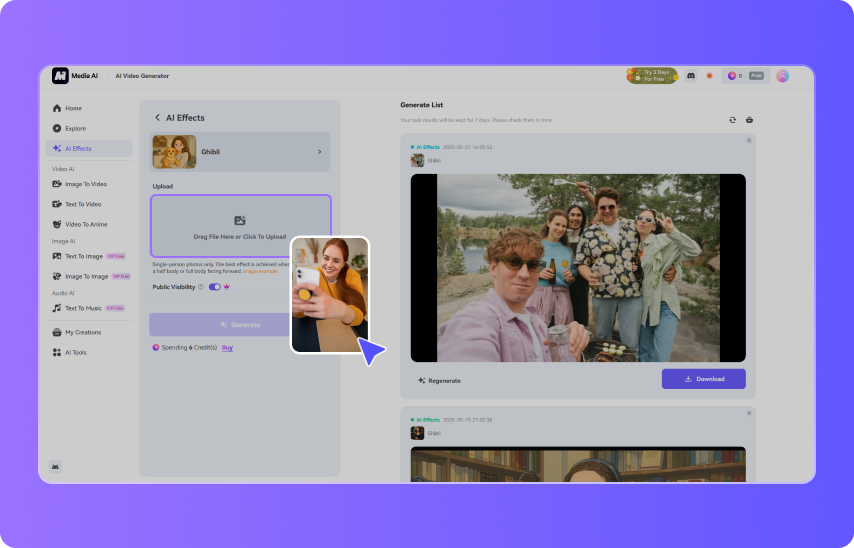Select Text To Music in the sidebar
Viewport: 854px width, 548px height.
click(83, 308)
